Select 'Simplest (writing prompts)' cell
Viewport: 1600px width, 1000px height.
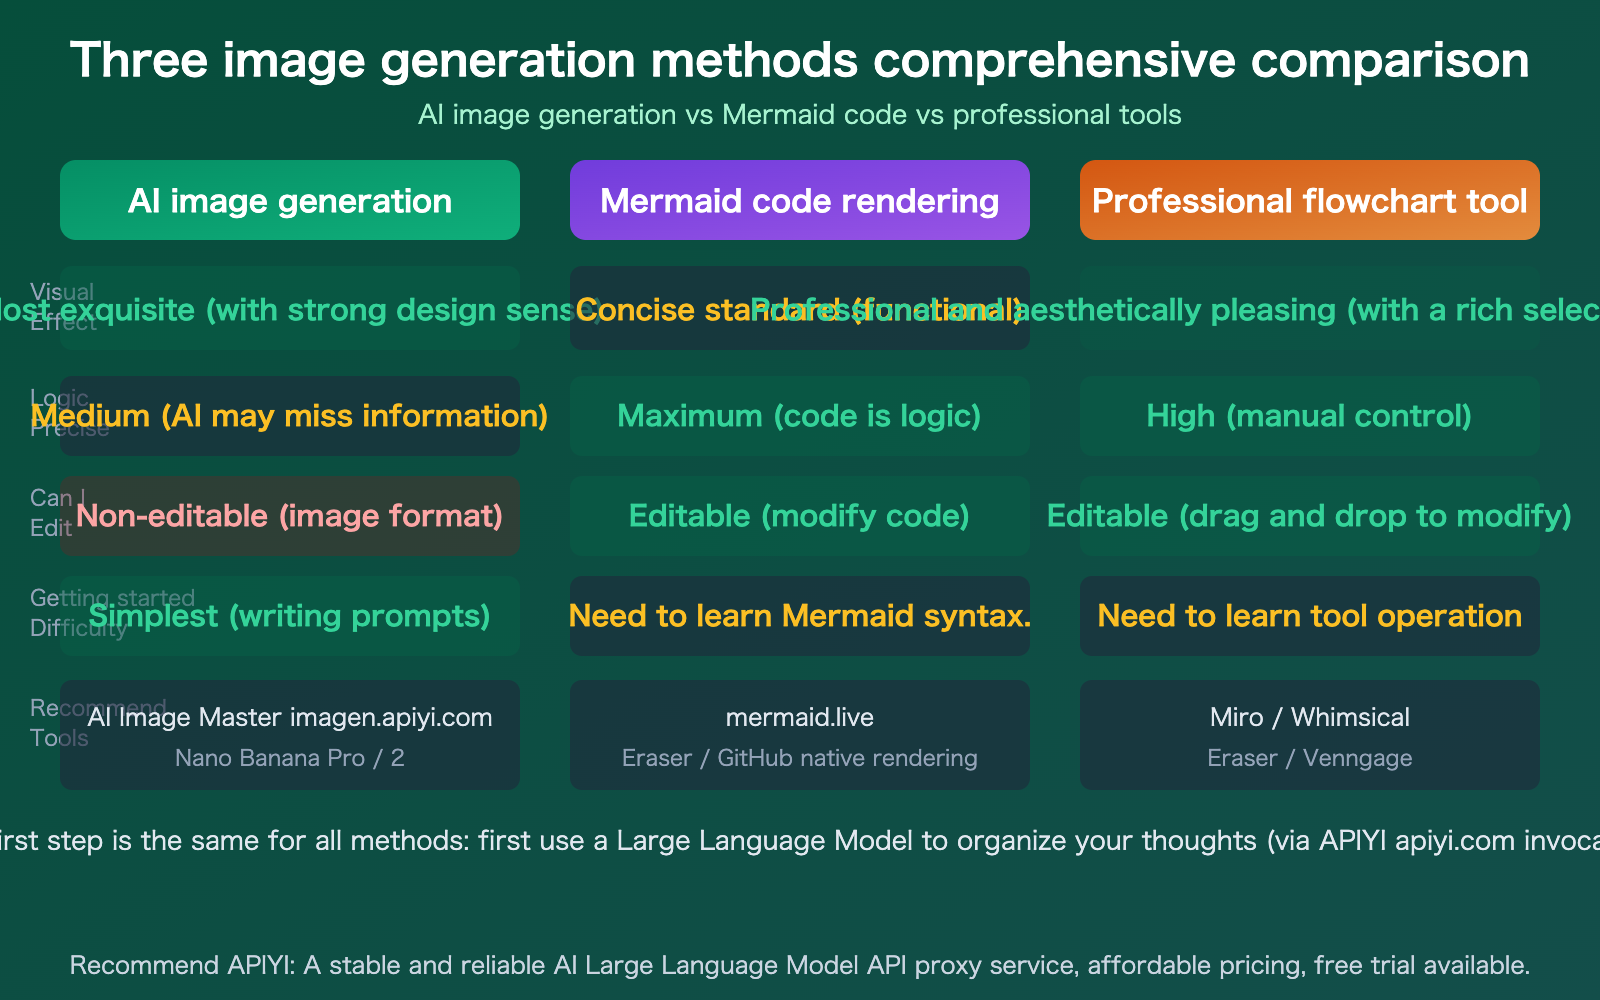[x=289, y=616]
